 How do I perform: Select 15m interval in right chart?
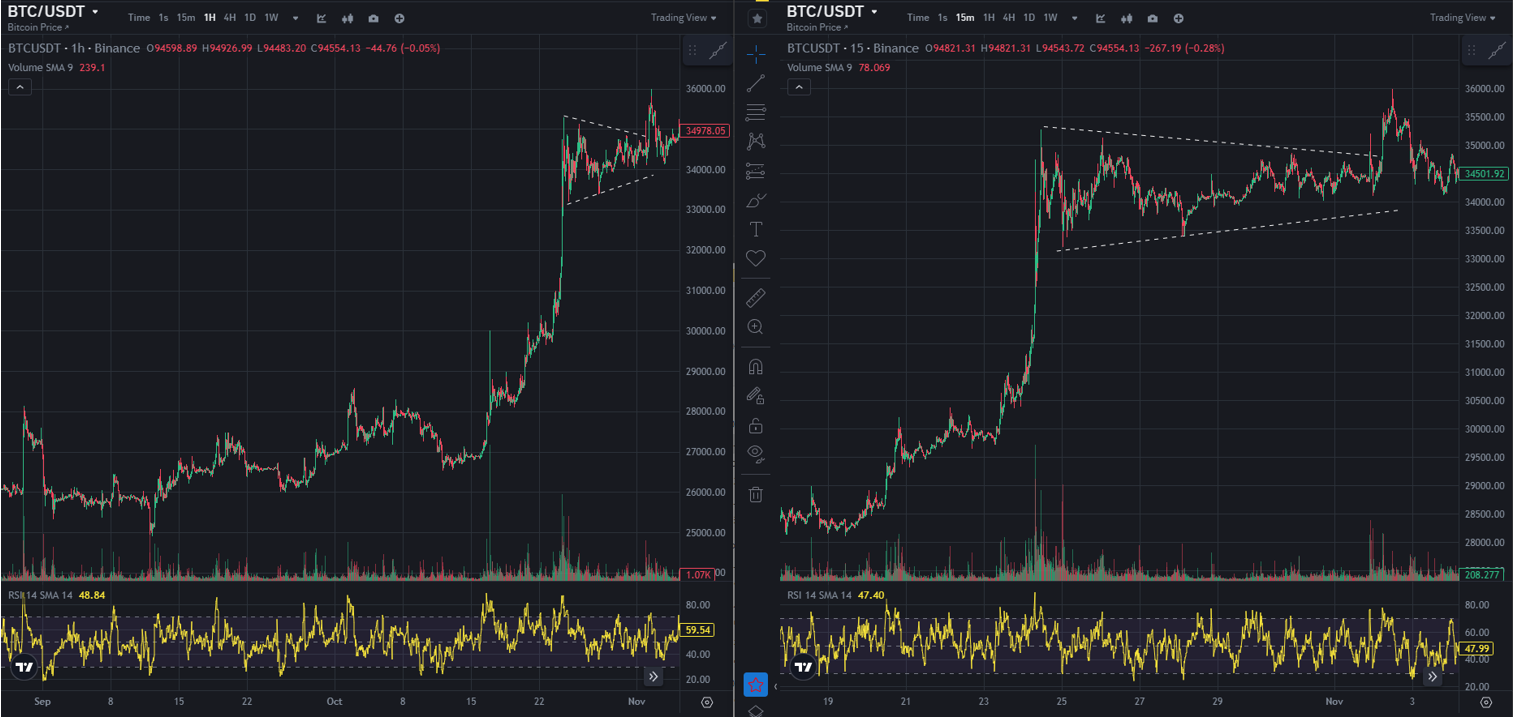coord(965,18)
